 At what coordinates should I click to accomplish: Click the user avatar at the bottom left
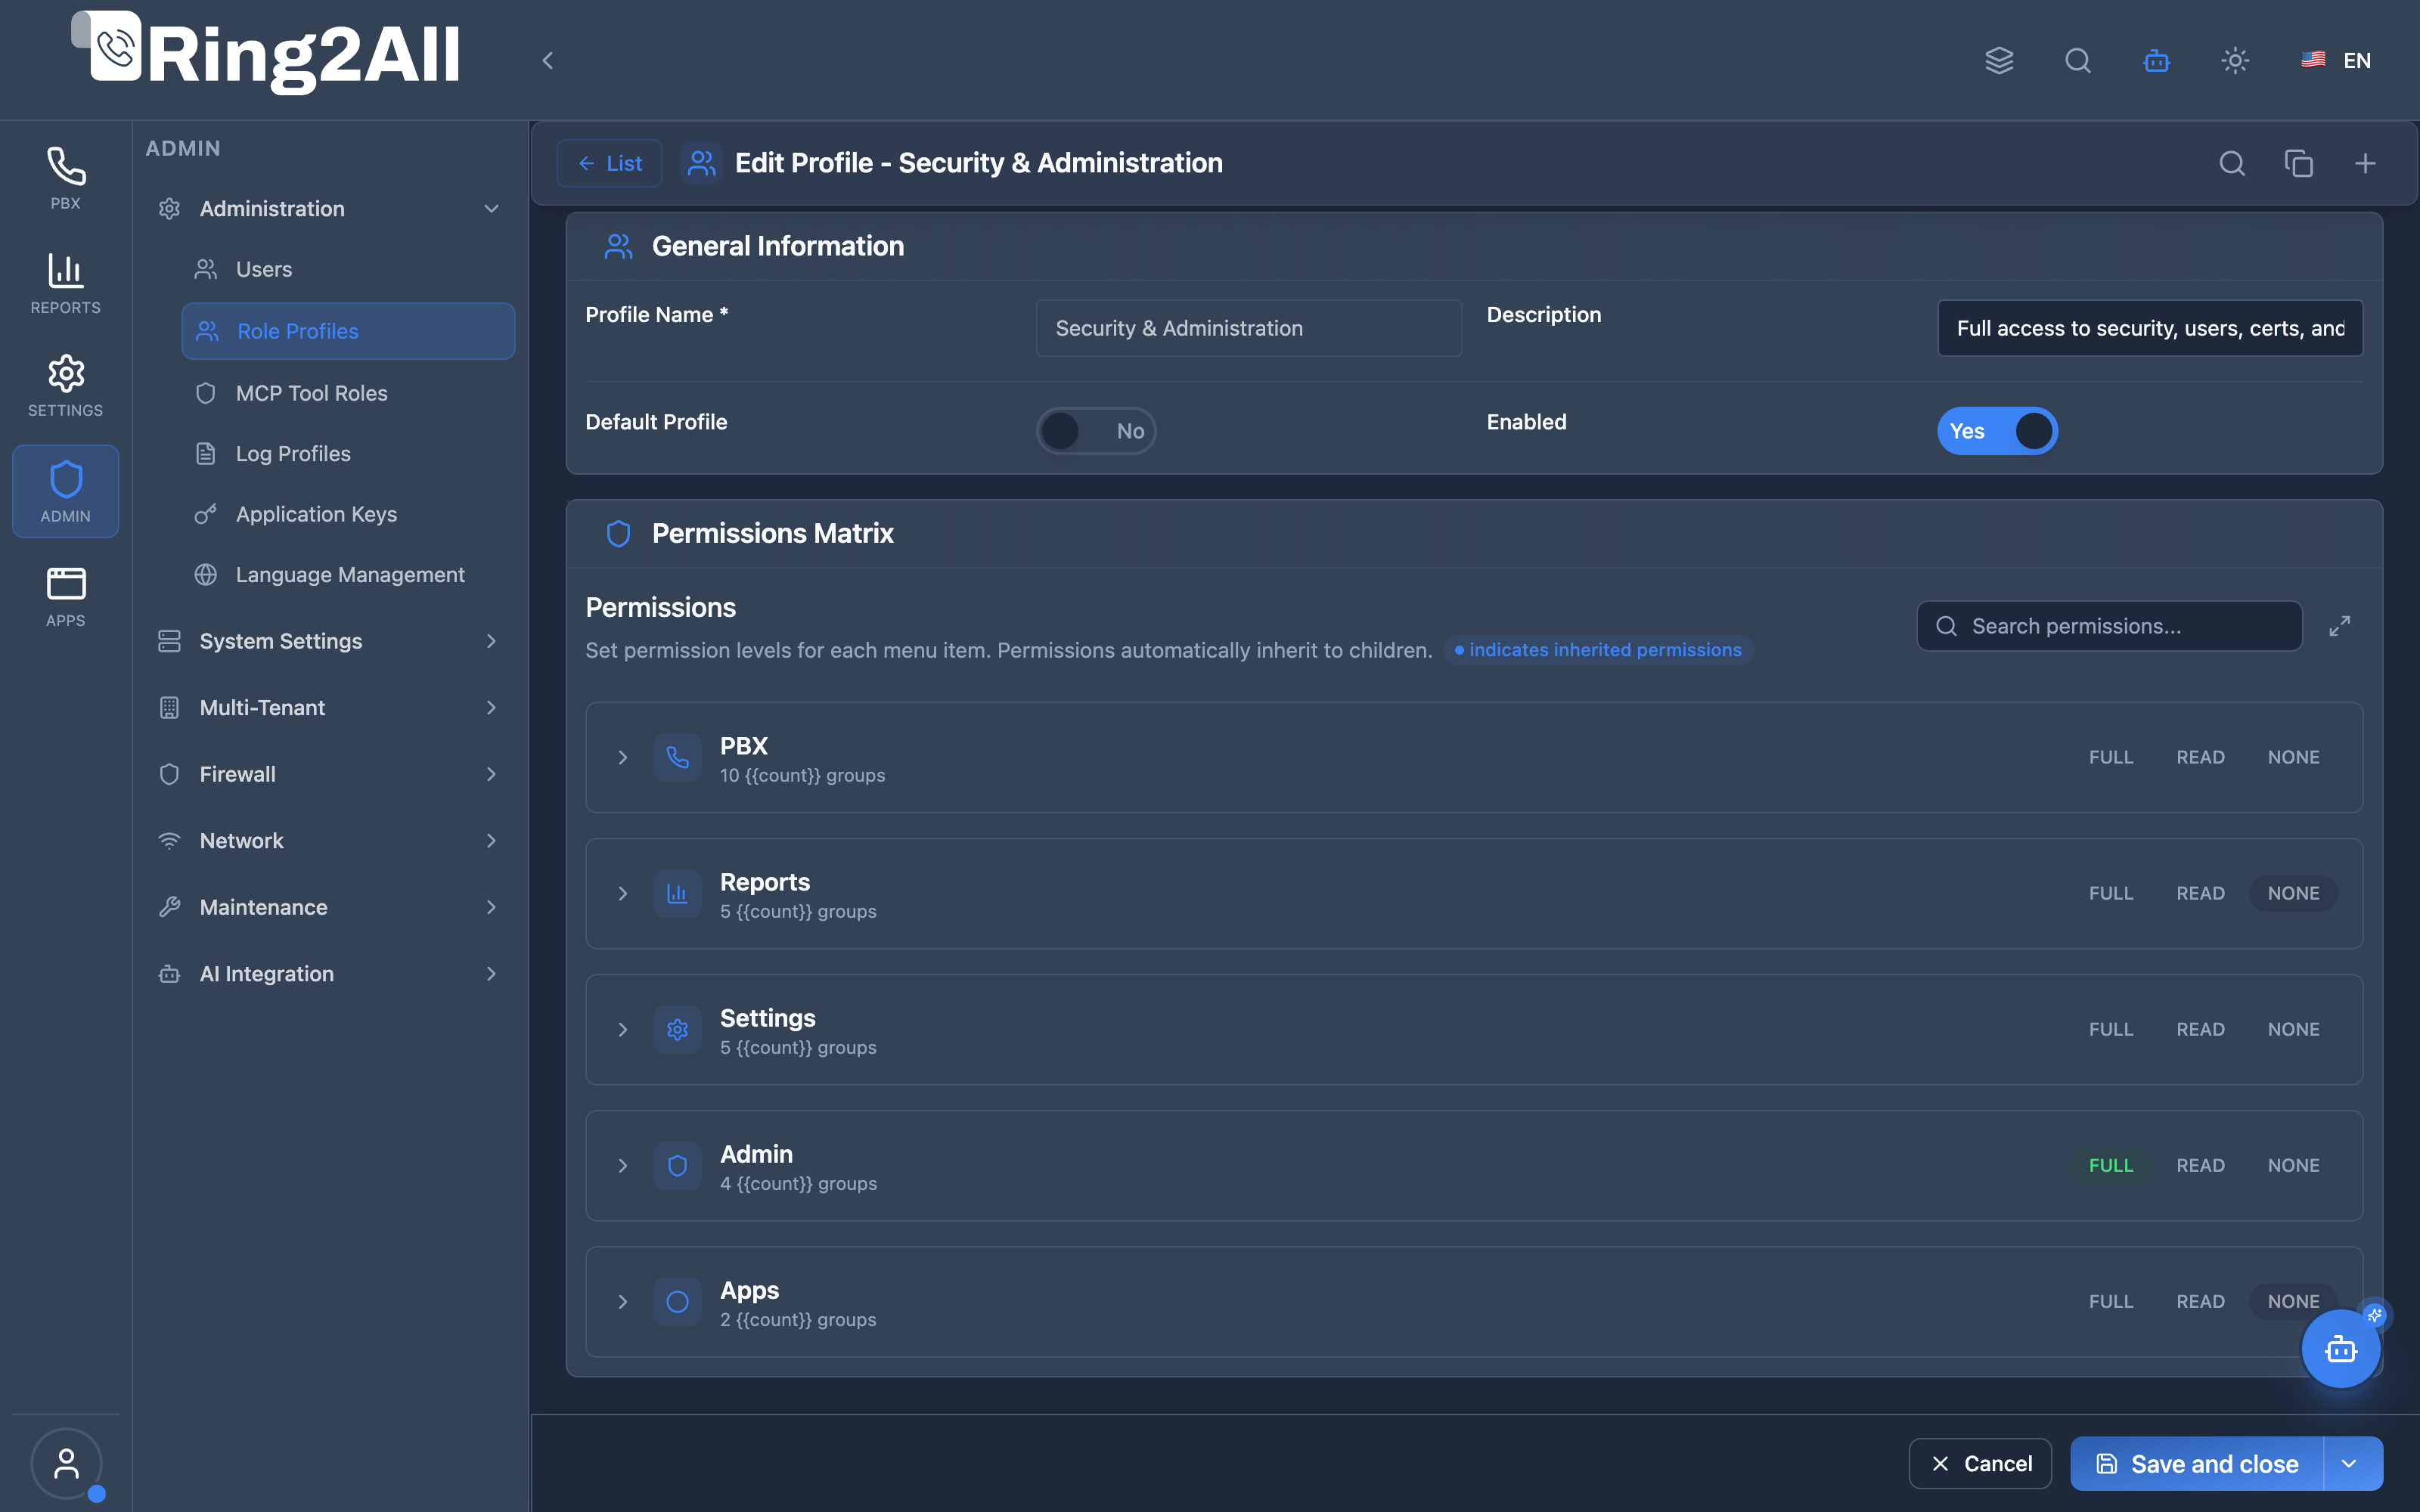coord(66,1463)
